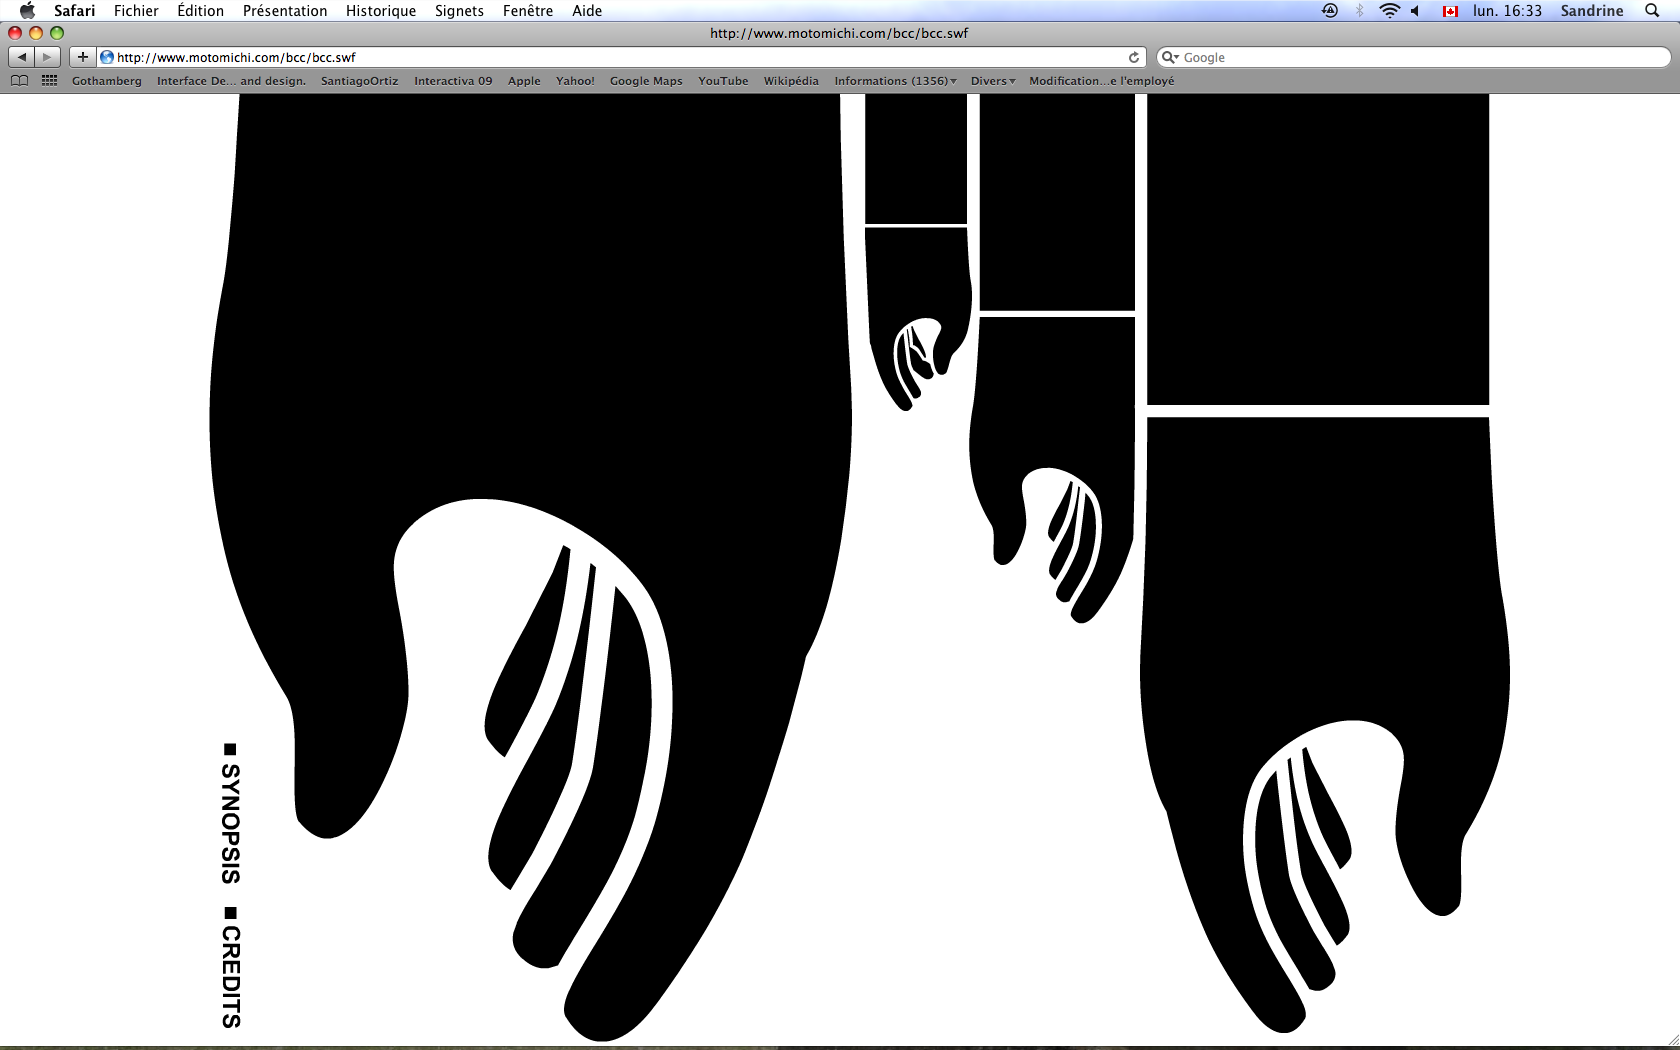Click the volume speaker icon
Image resolution: width=1680 pixels, height=1050 pixels.
(1416, 11)
